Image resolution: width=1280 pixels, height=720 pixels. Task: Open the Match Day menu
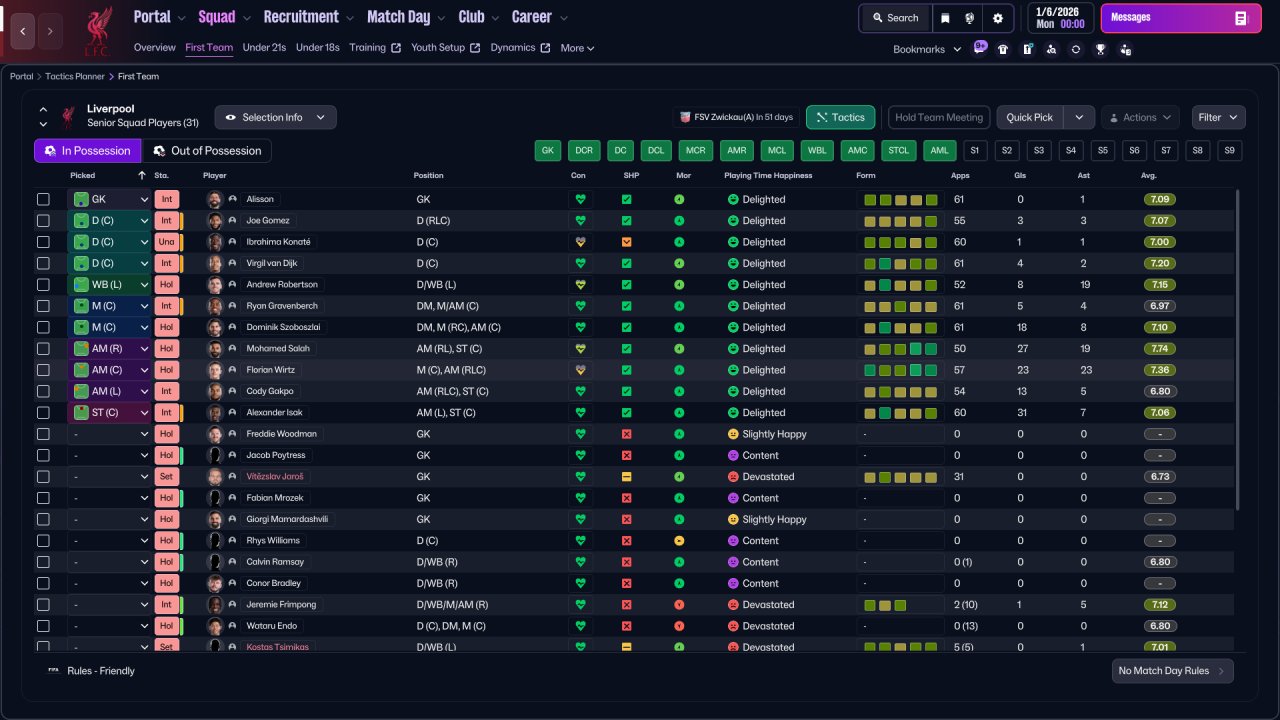point(406,17)
